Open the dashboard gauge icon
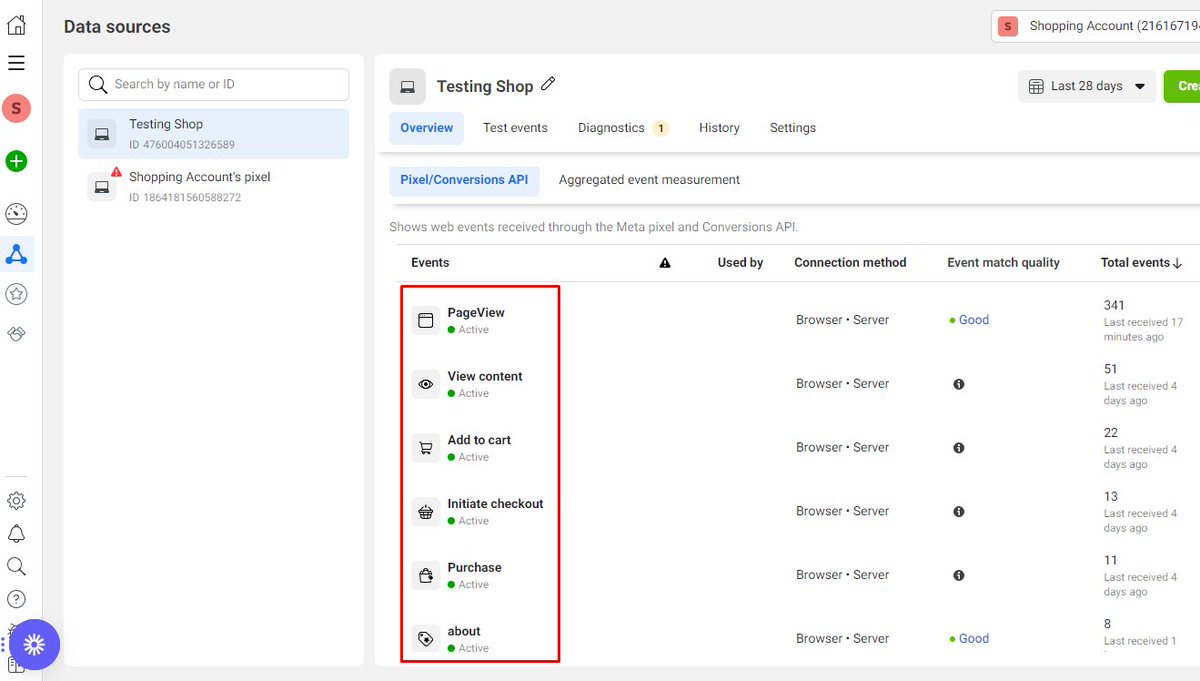The height and width of the screenshot is (681, 1200). point(16,214)
